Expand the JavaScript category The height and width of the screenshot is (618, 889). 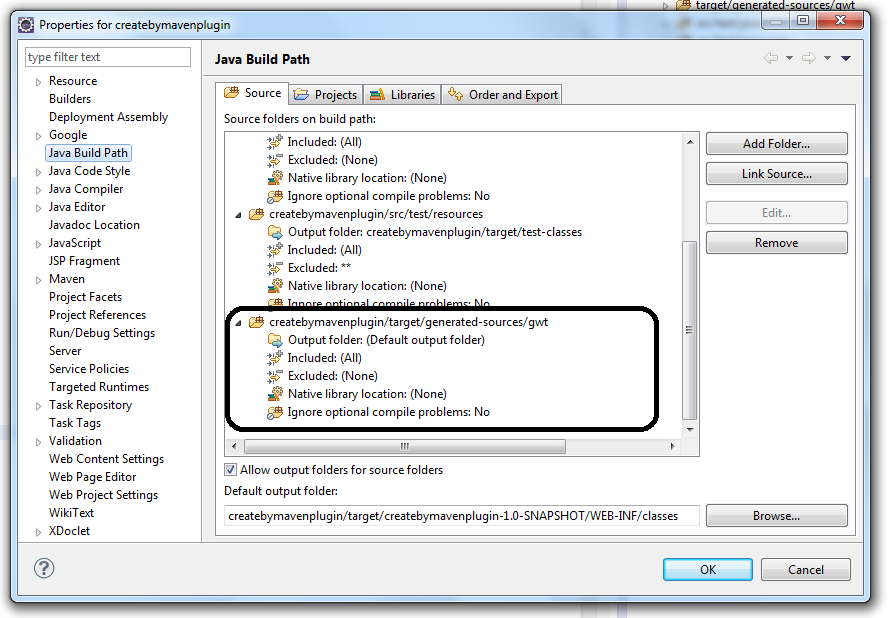[x=38, y=244]
